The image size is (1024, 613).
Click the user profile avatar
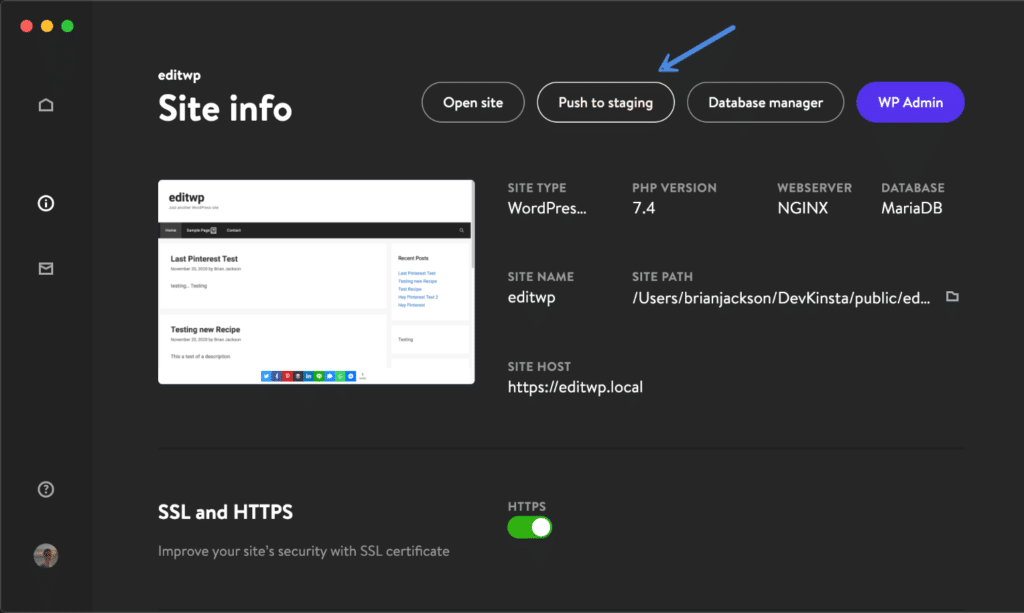pyautogui.click(x=46, y=556)
